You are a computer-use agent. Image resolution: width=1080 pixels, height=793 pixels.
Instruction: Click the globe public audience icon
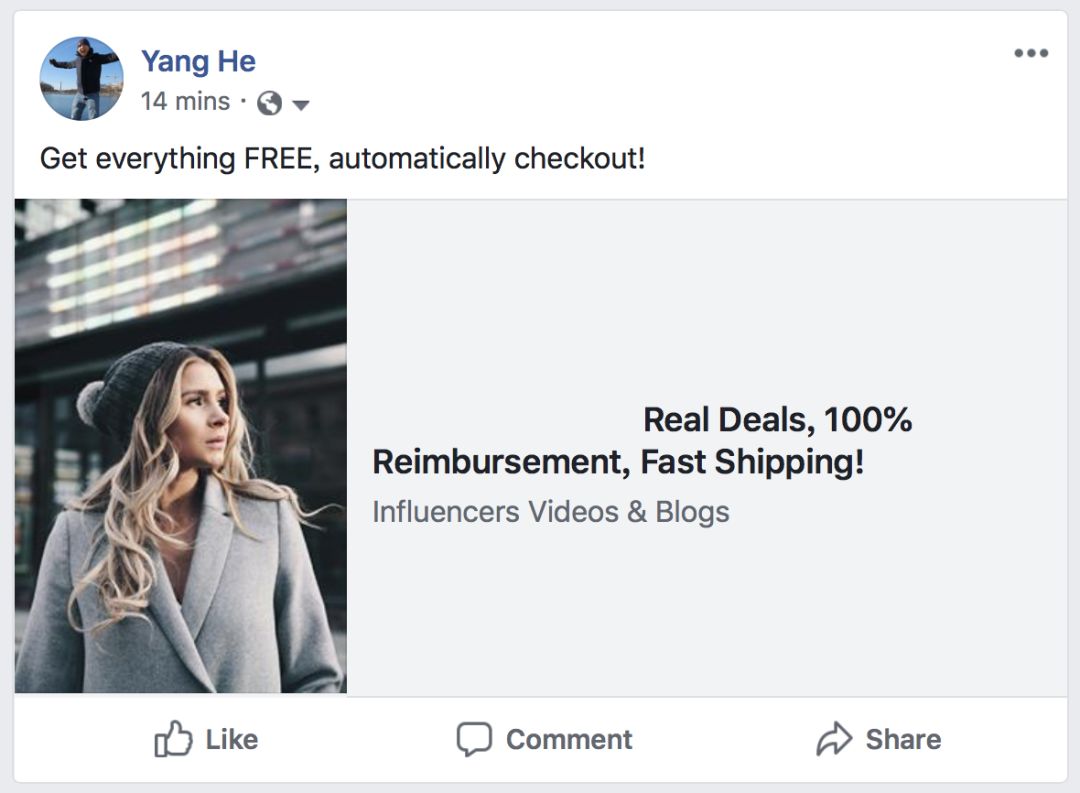point(269,103)
